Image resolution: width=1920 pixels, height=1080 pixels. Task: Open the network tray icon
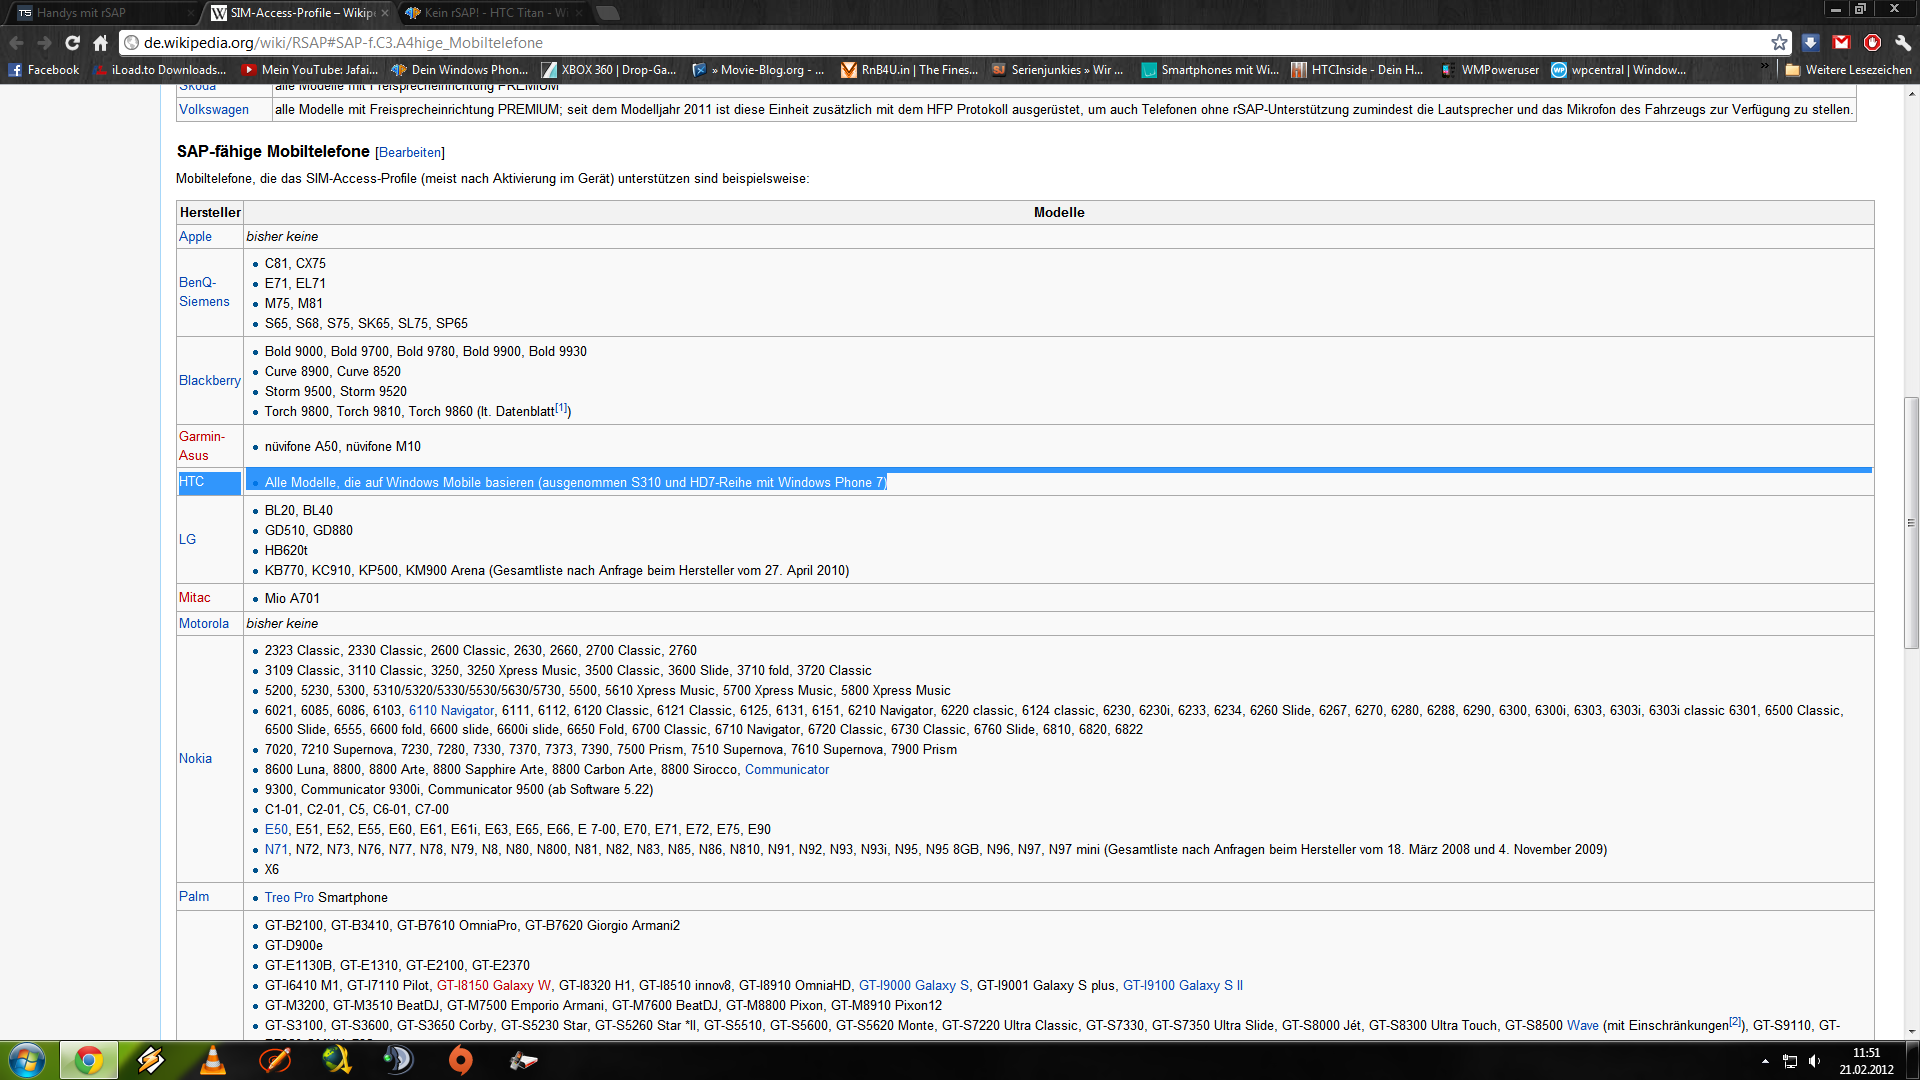point(1790,1061)
